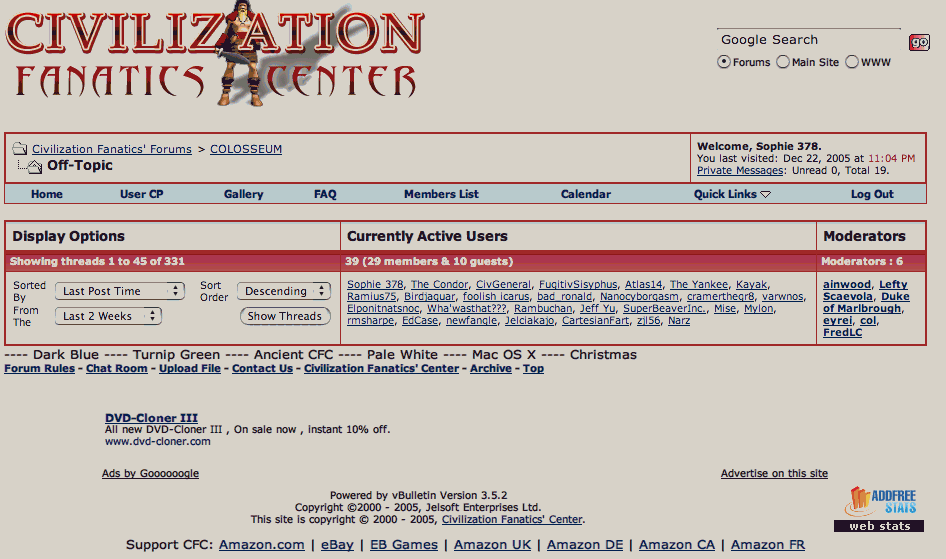
Task: Open the DVD-Cloner III ad link
Action: click(151, 418)
